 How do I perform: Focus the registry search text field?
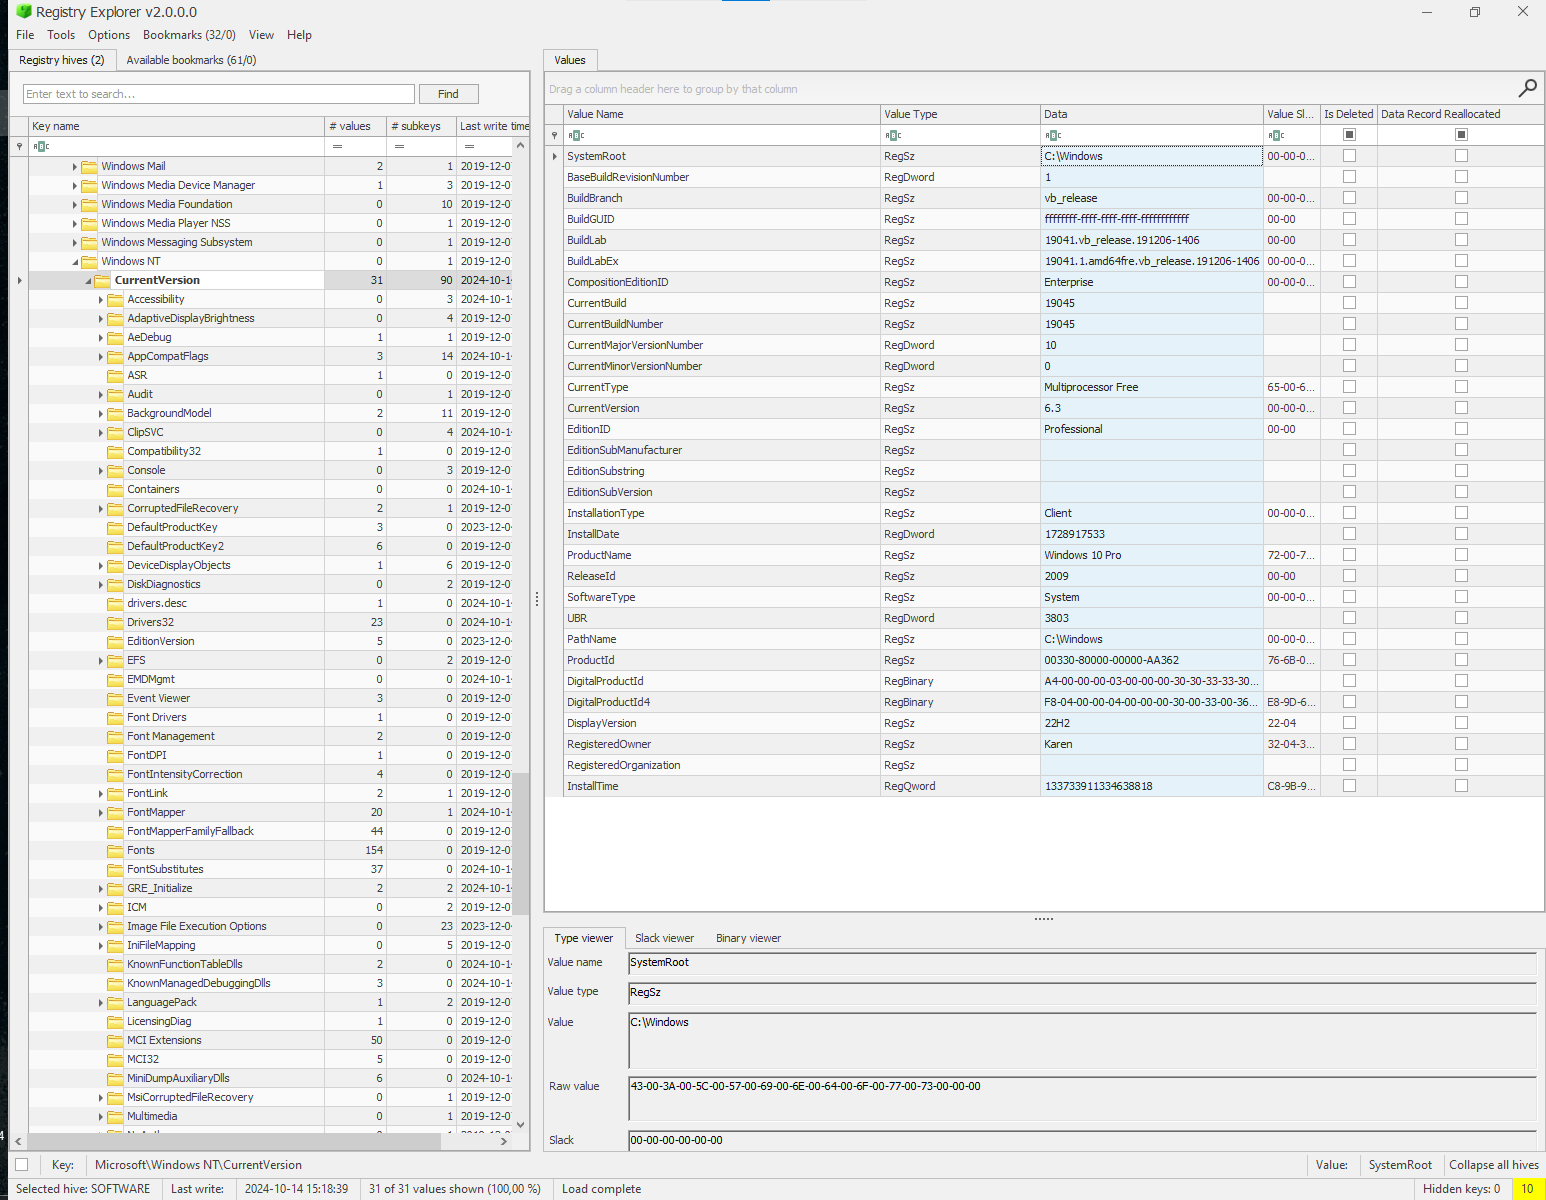tap(218, 94)
